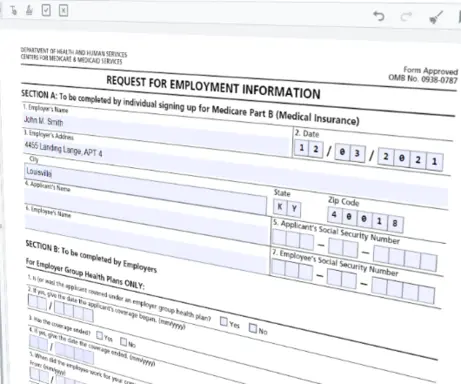
Task: Tick Yes for employer group health plan coverage
Action: [x=224, y=321]
